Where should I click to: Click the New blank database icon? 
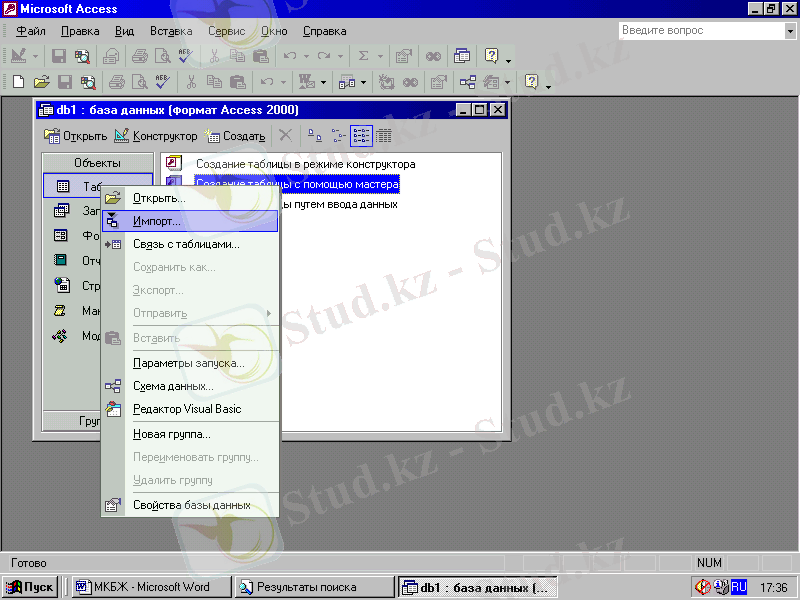coord(18,82)
